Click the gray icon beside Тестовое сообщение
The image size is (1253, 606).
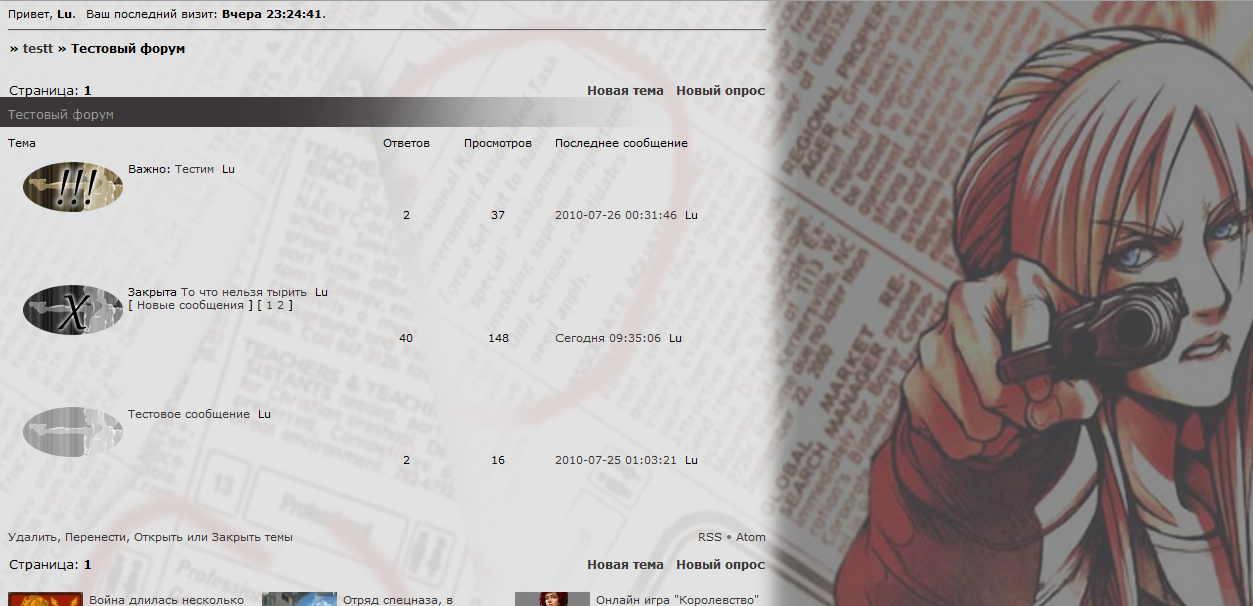[73, 432]
